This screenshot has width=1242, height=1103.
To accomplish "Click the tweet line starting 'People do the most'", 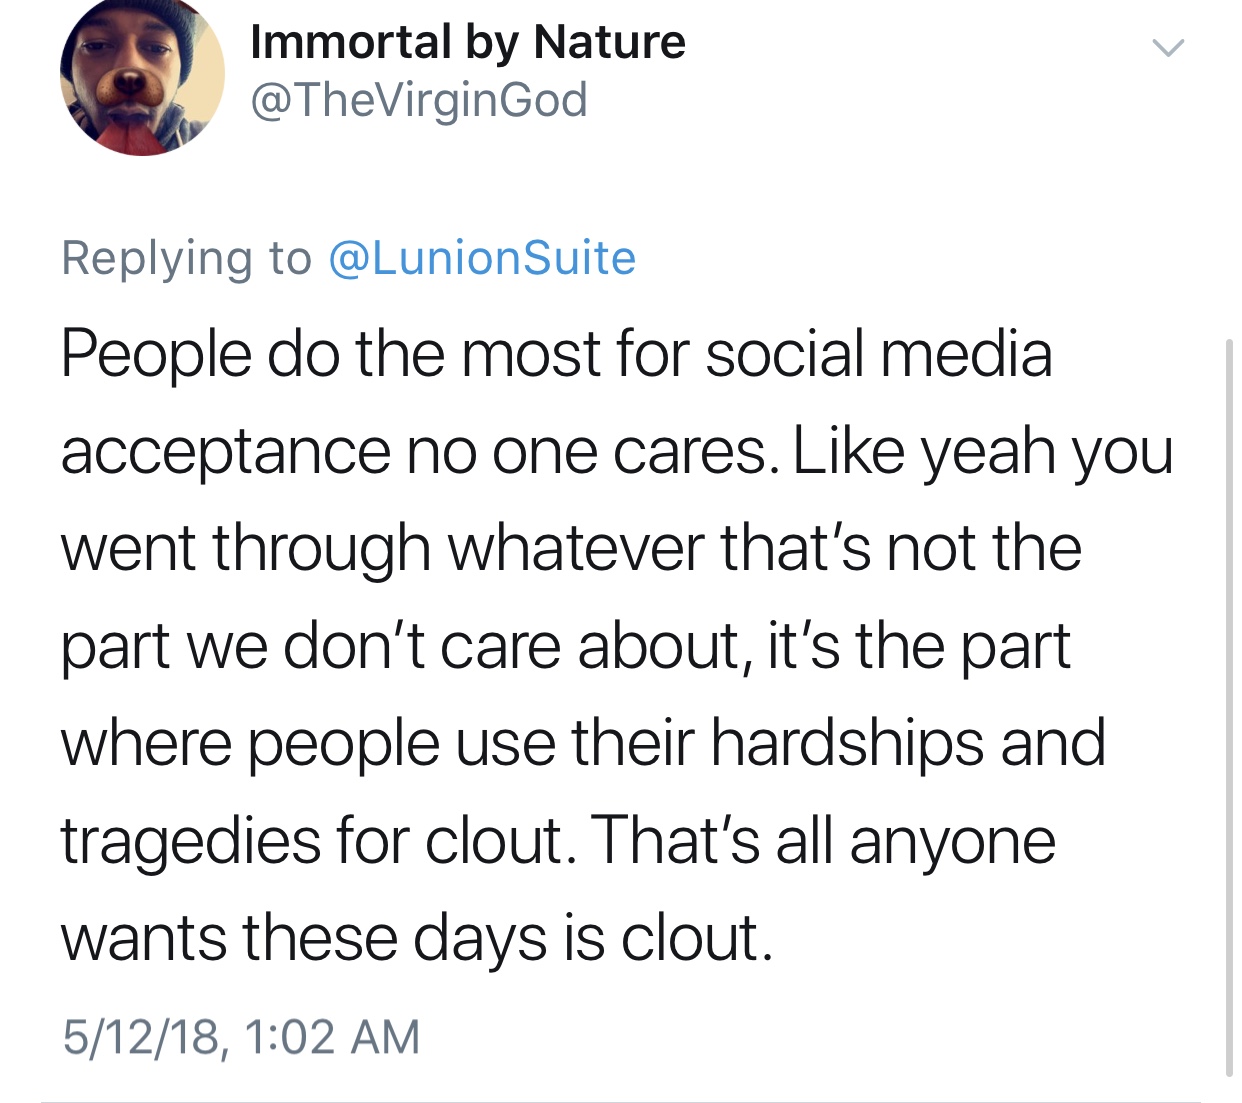I will (x=556, y=355).
